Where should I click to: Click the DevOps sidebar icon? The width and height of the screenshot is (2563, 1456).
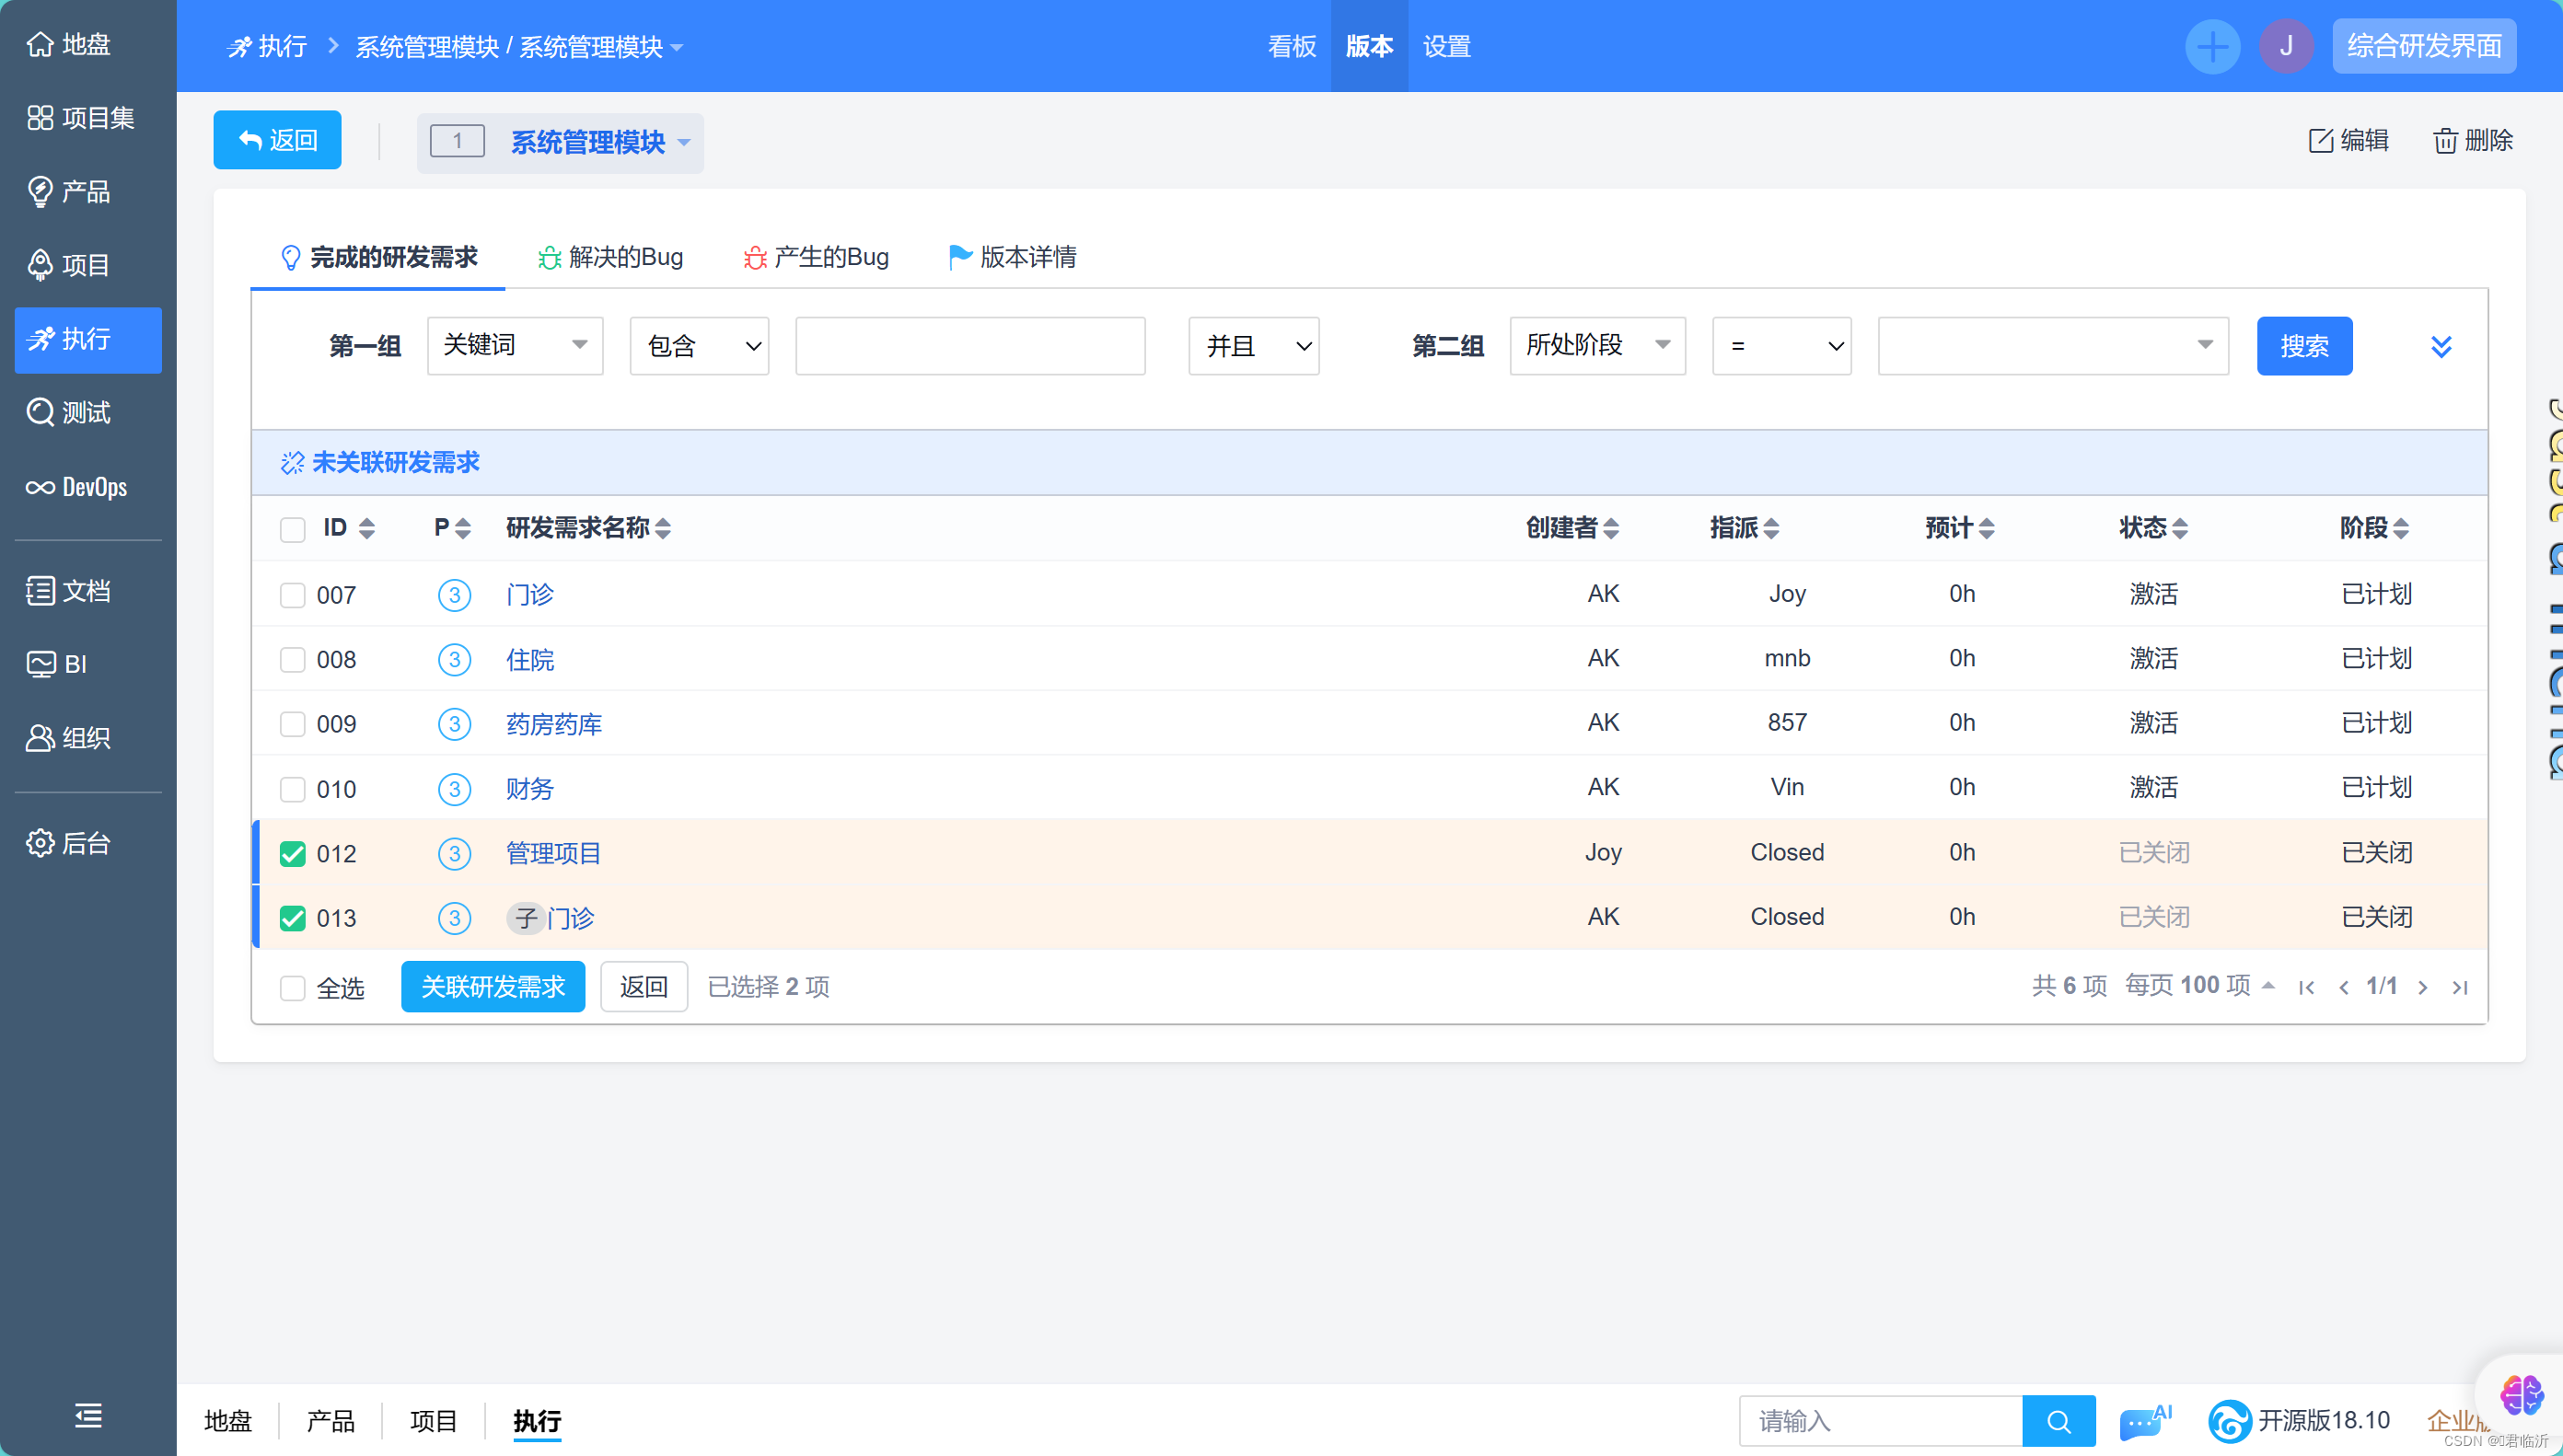[40, 487]
